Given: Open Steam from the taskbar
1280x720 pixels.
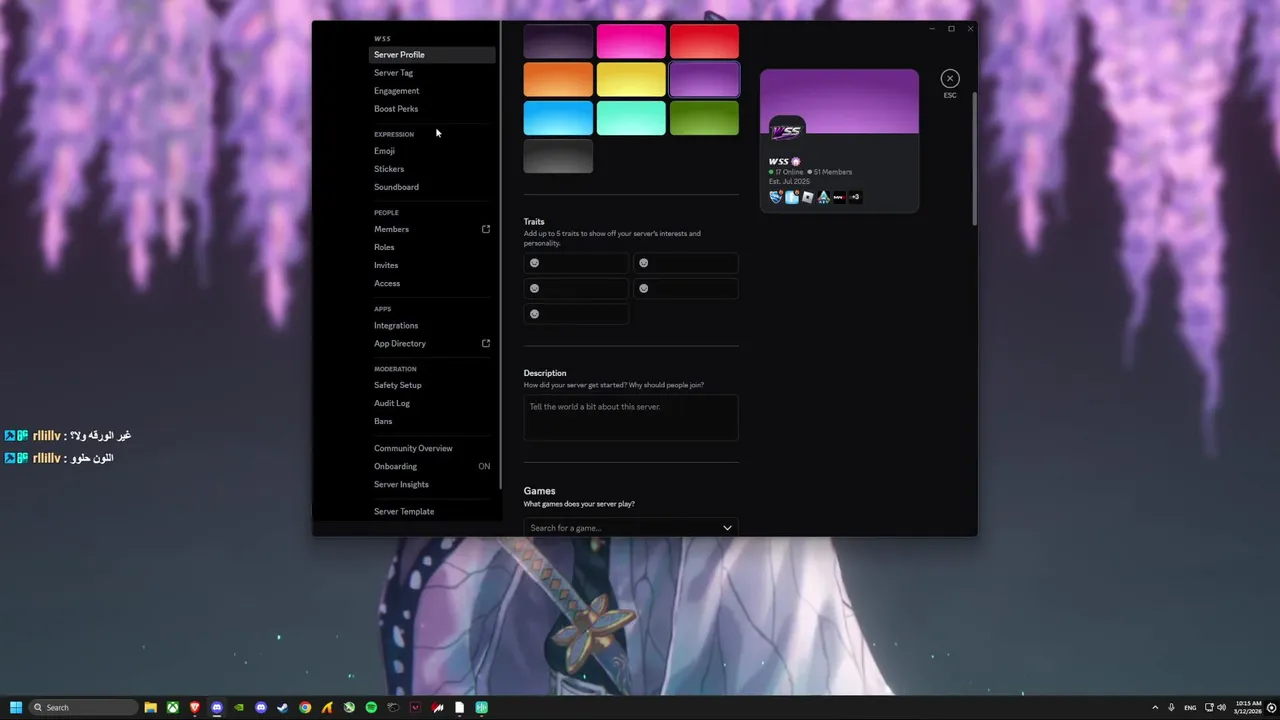Looking at the screenshot, I should click(283, 707).
